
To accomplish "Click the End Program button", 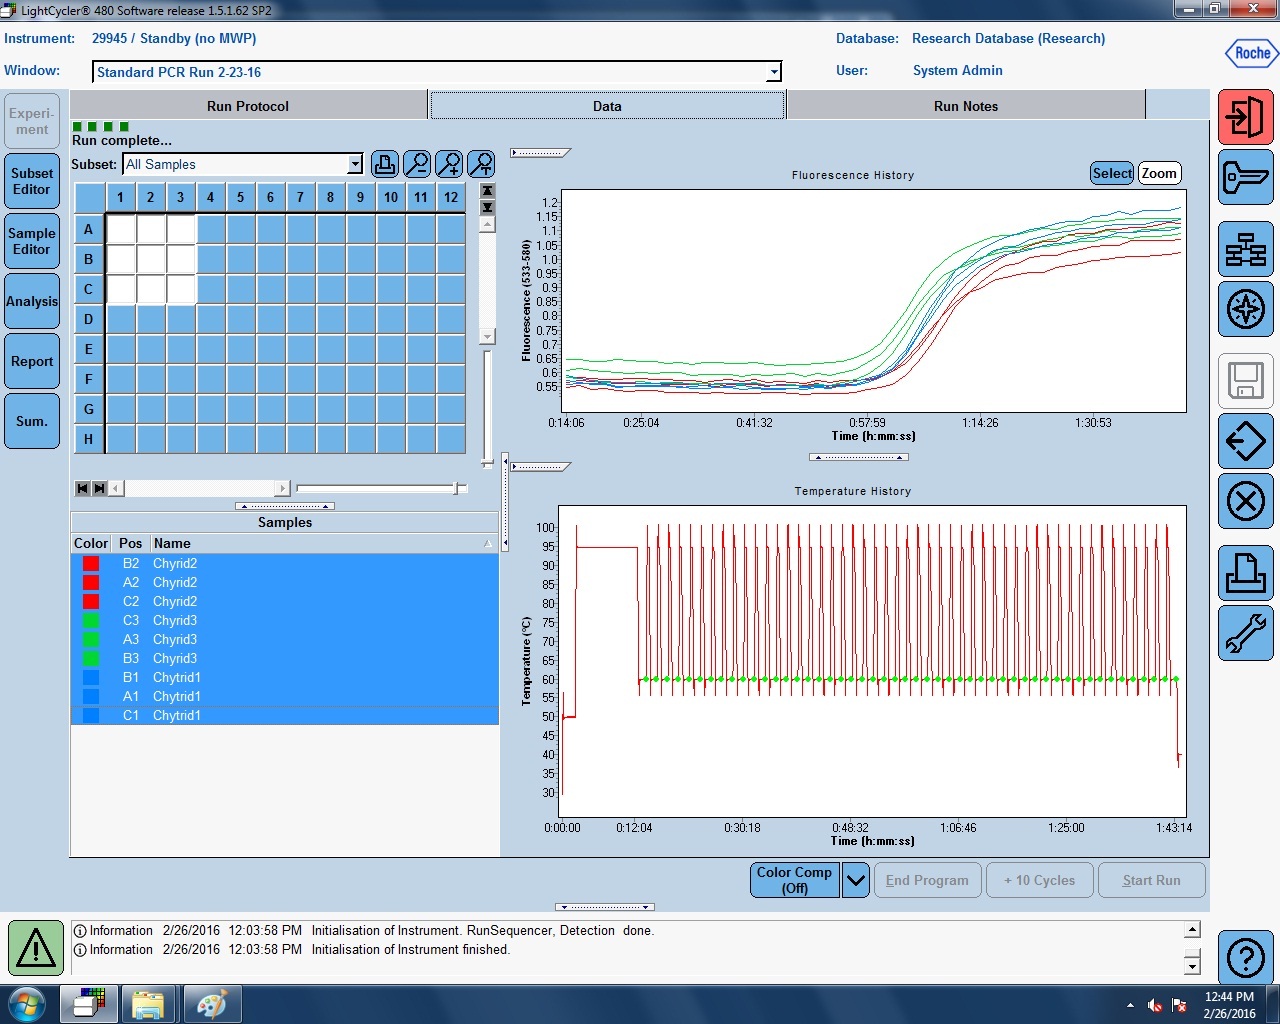I will (927, 880).
